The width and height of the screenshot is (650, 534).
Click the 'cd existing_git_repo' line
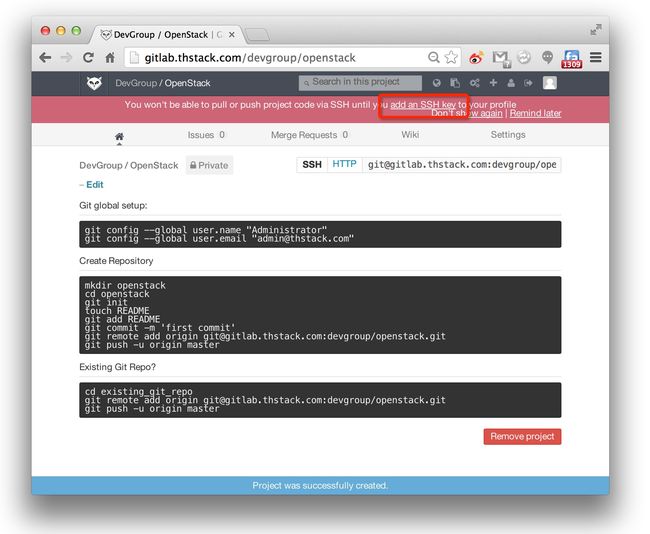coord(138,391)
